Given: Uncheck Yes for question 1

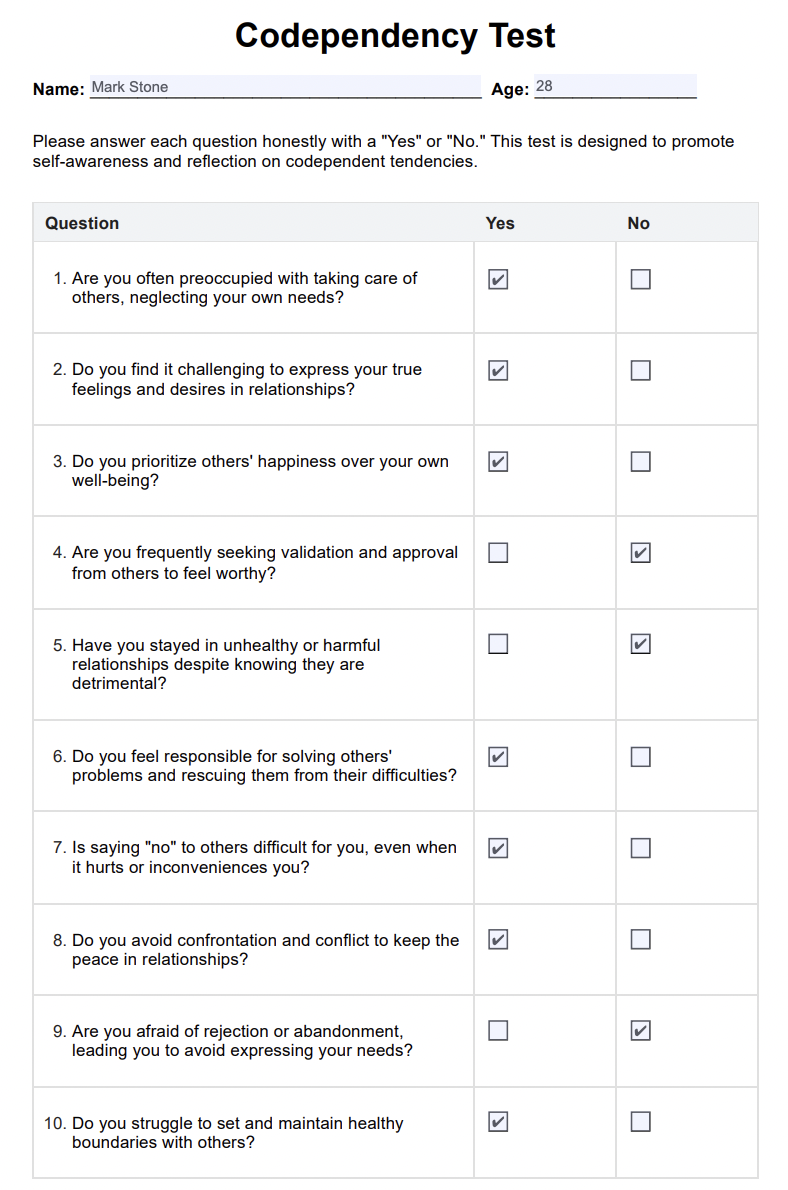Looking at the screenshot, I should pos(498,280).
